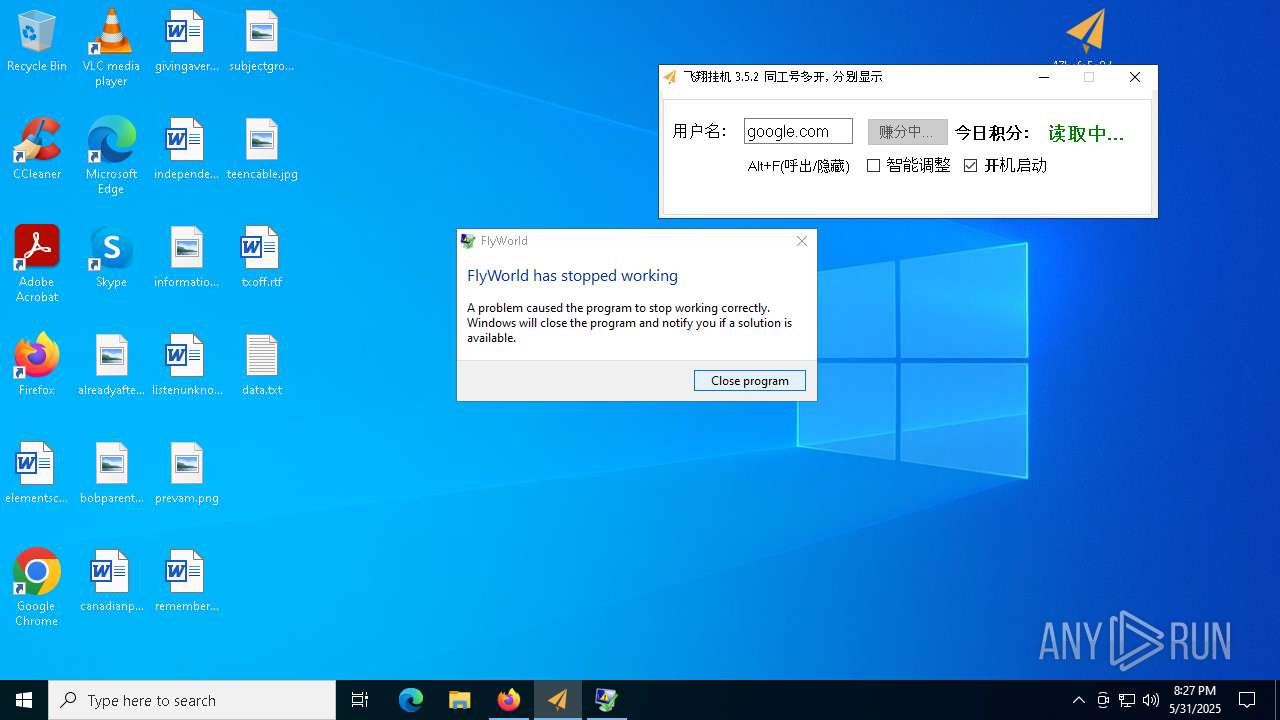Viewport: 1280px width, 720px height.
Task: Click the 今日积分 label
Action: pyautogui.click(x=992, y=132)
